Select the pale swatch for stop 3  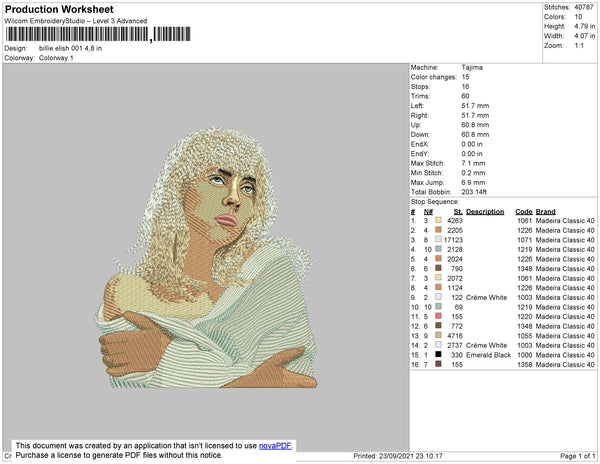(x=438, y=239)
